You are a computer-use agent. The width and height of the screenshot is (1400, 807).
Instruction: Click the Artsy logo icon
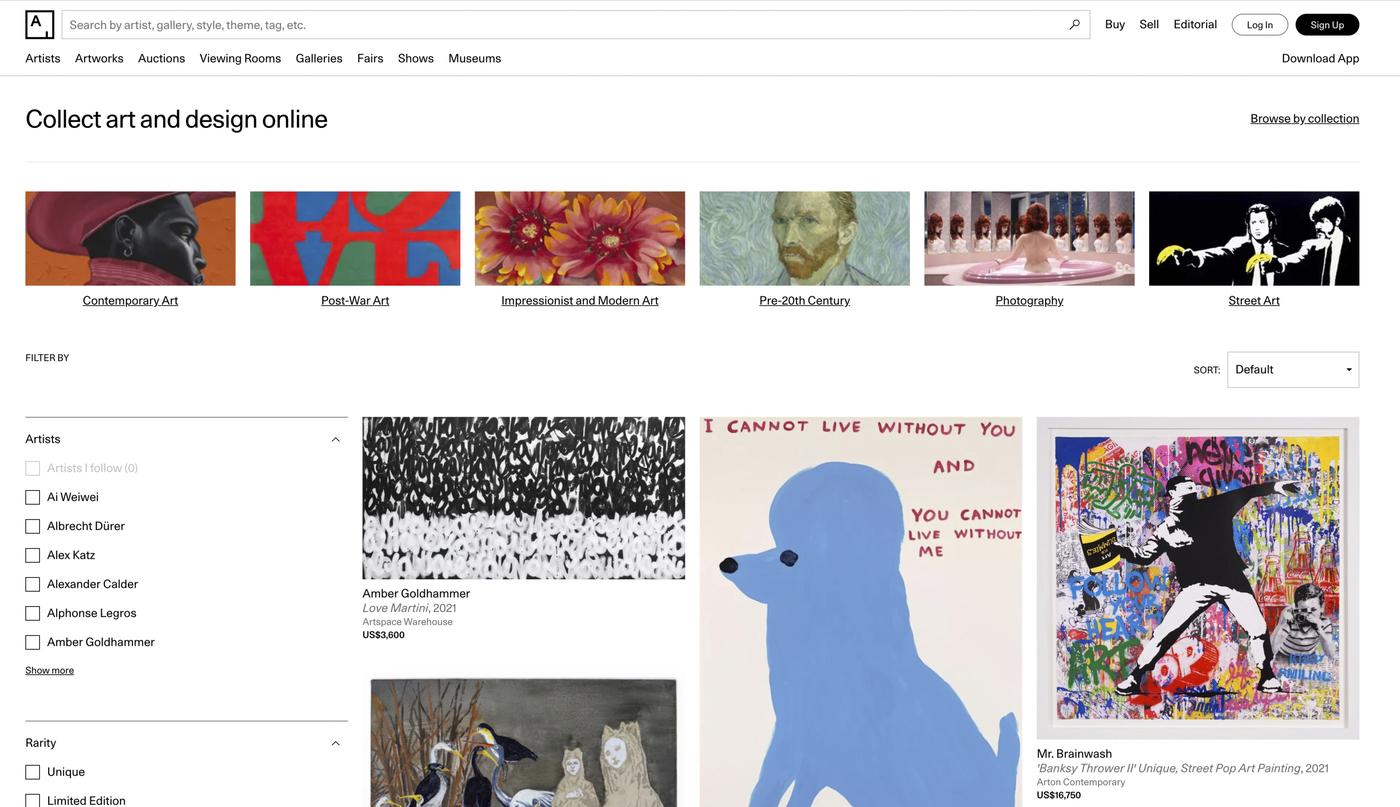click(39, 24)
